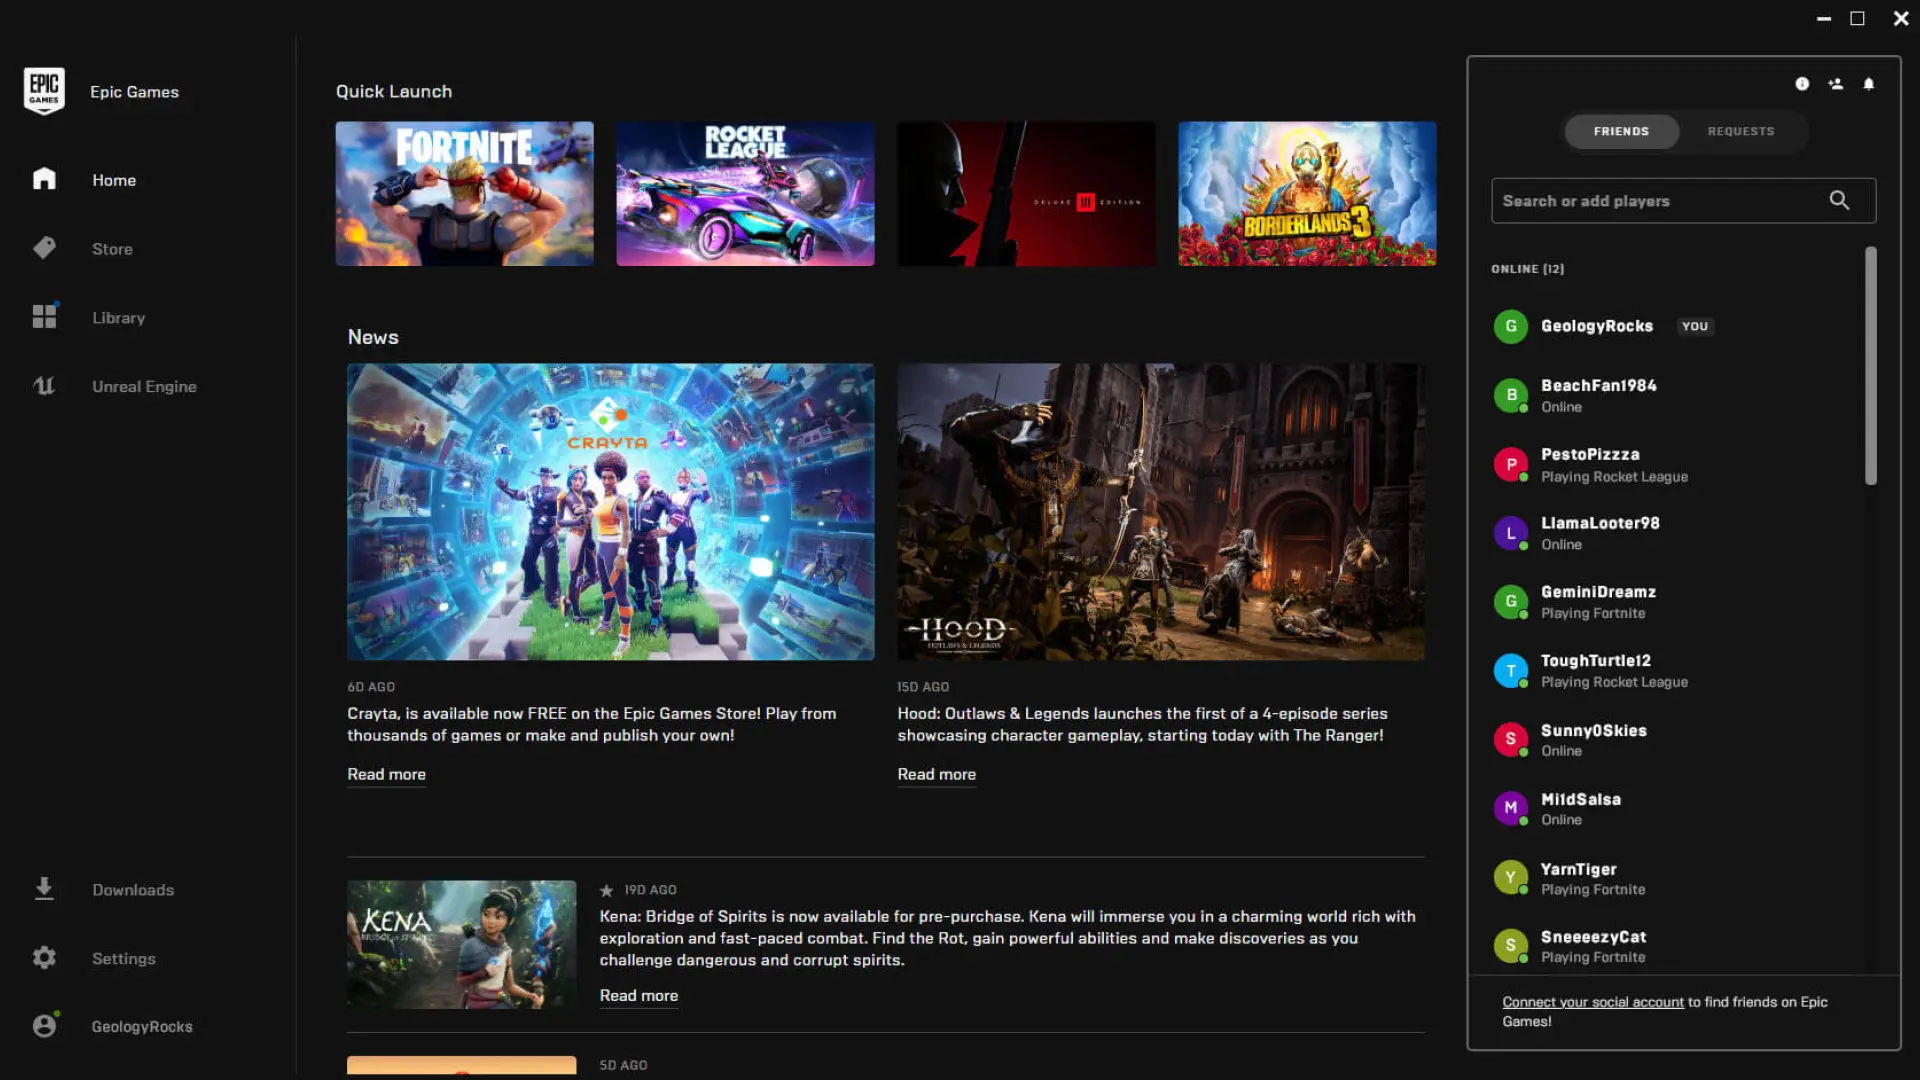Image resolution: width=1920 pixels, height=1080 pixels.
Task: Open the Add Friend icon
Action: [x=1836, y=84]
